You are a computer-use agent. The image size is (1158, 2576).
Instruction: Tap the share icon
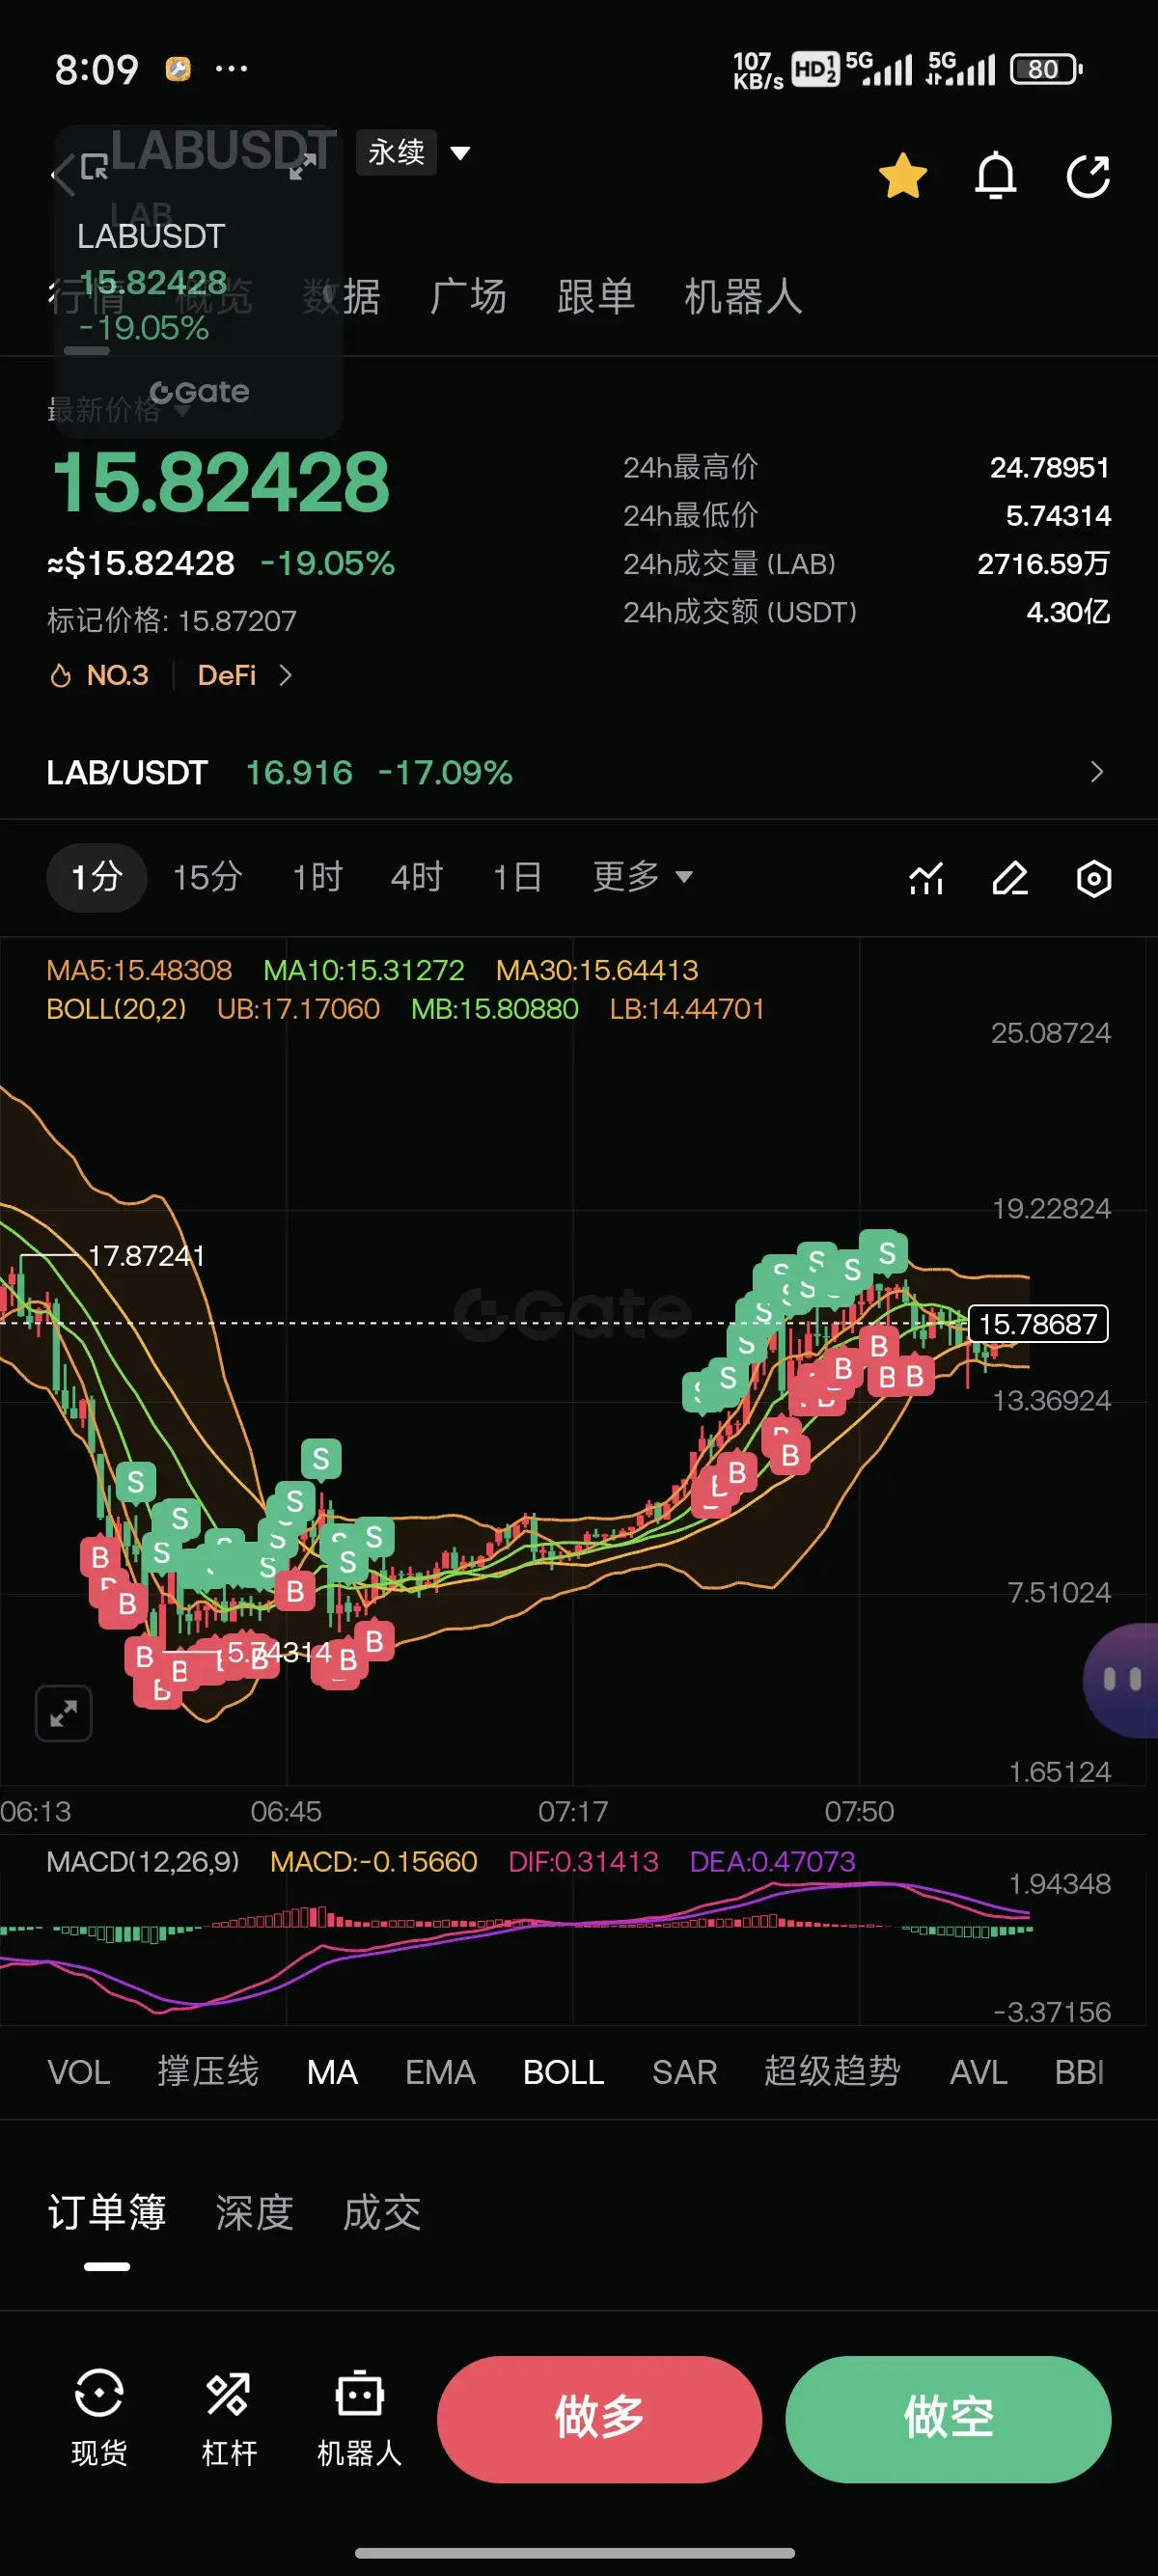pos(1088,177)
